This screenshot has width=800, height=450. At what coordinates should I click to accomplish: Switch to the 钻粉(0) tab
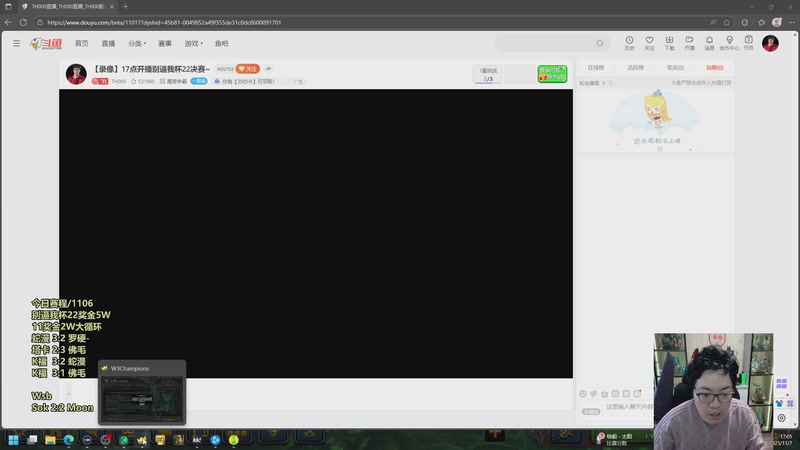click(715, 67)
